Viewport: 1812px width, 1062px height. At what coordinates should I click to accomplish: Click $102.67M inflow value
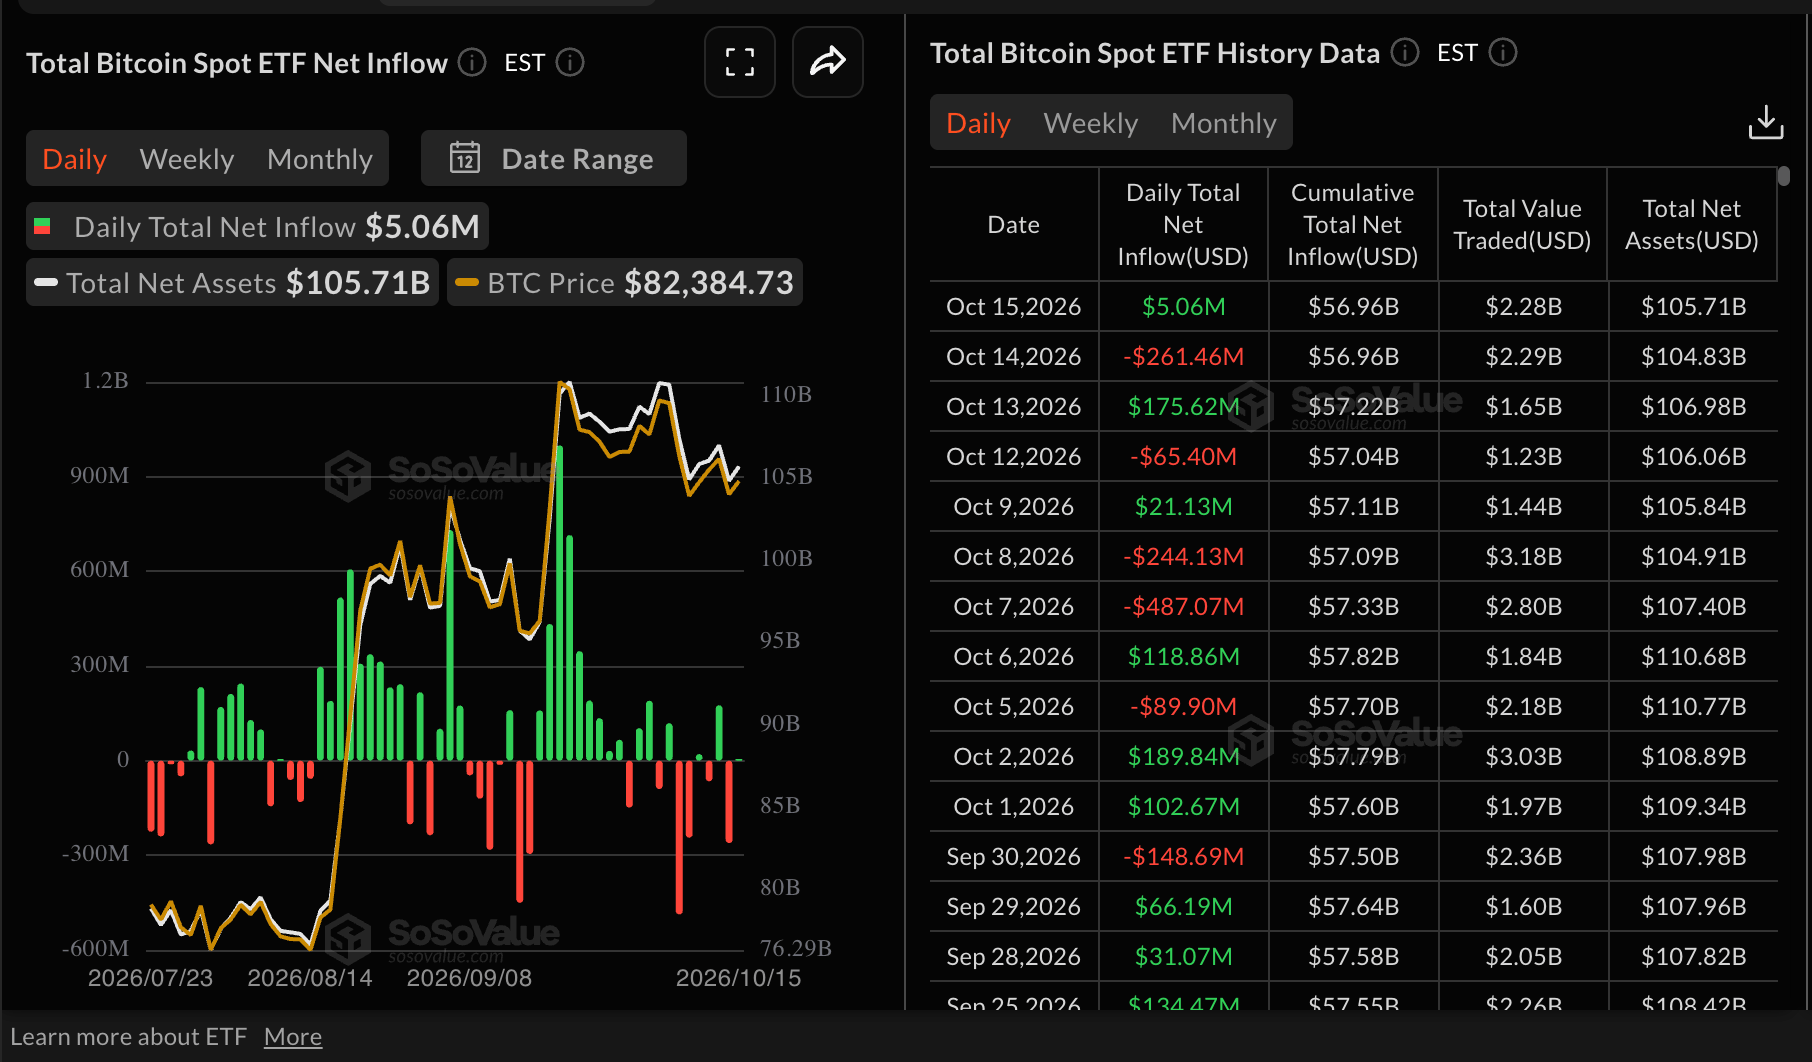[1183, 806]
